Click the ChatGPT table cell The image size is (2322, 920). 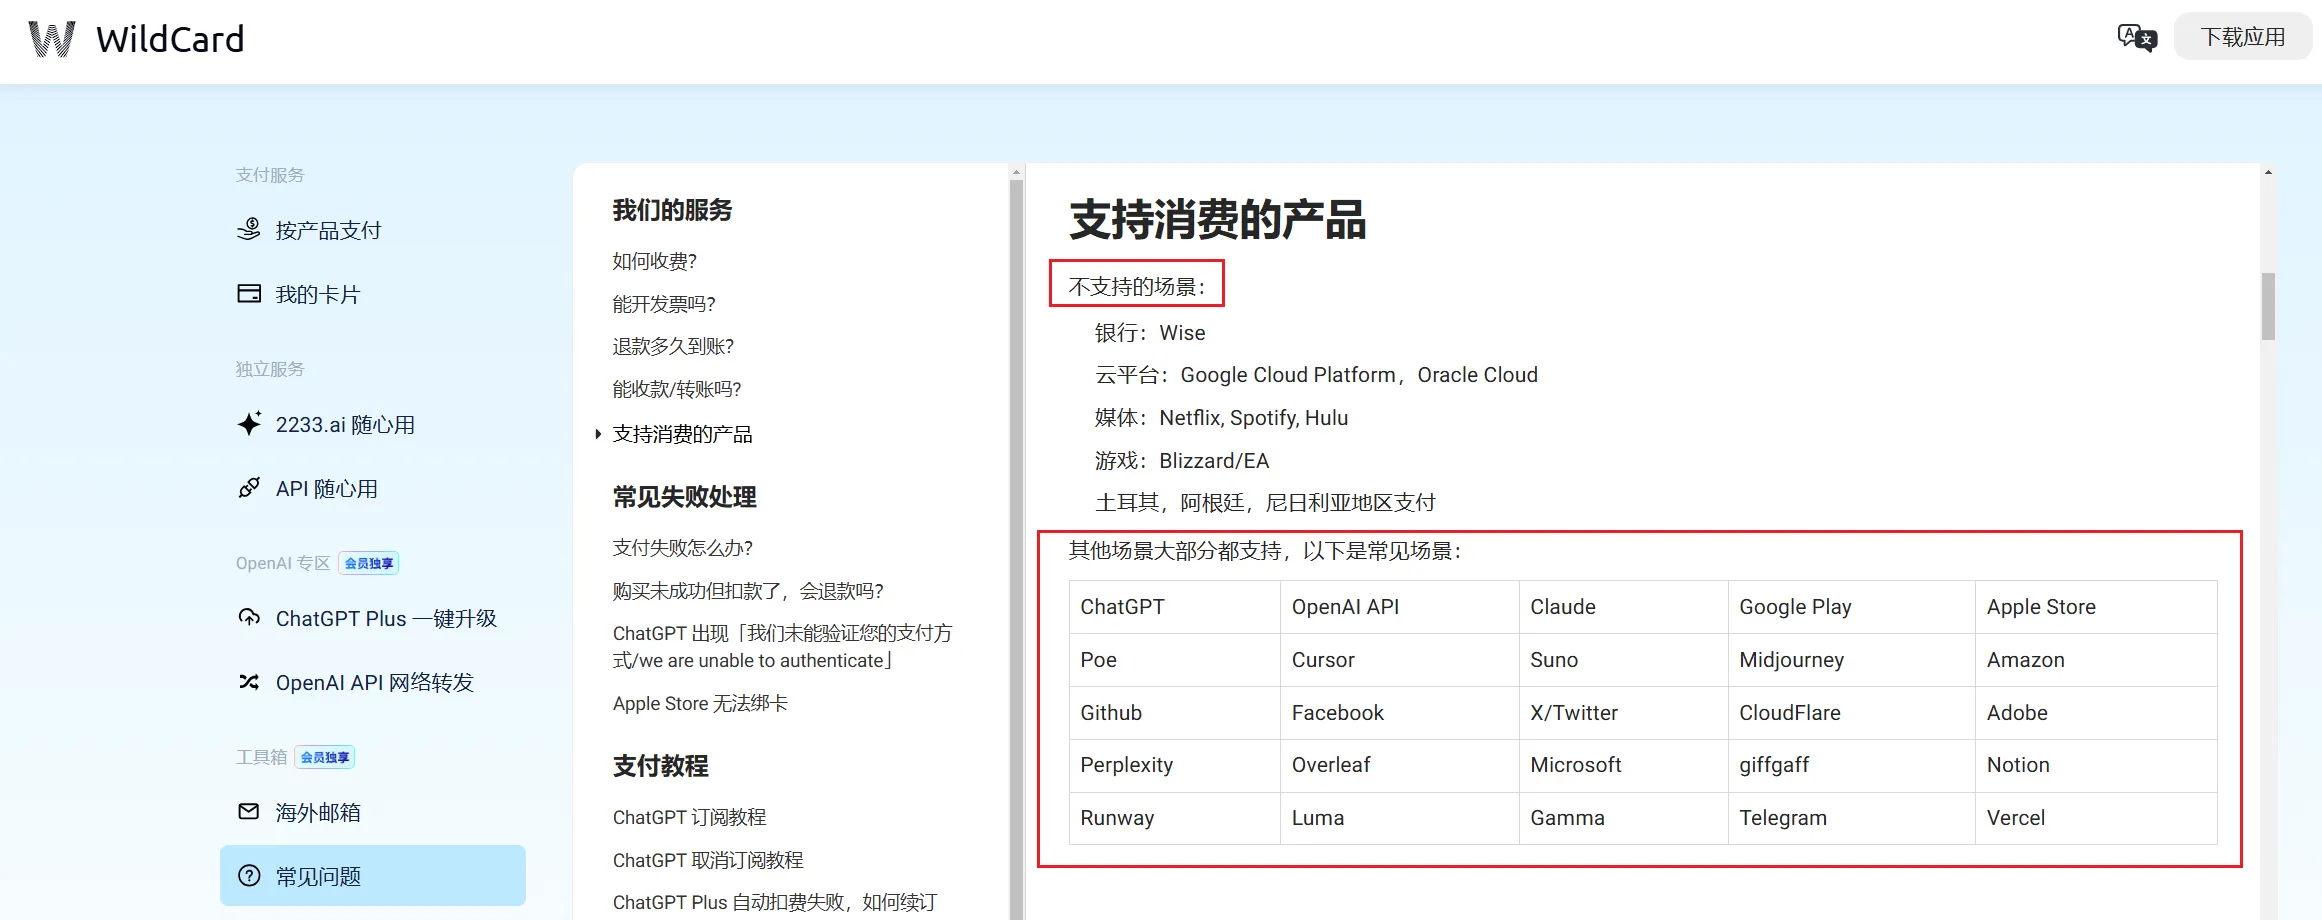[1175, 607]
